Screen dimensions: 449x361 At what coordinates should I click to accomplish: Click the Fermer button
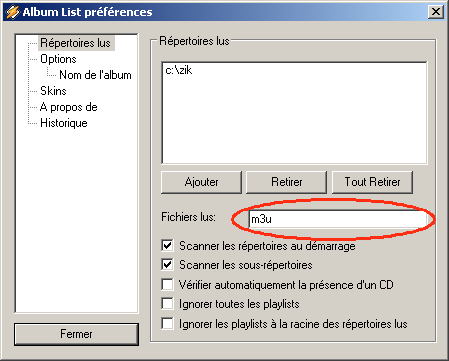[x=76, y=334]
